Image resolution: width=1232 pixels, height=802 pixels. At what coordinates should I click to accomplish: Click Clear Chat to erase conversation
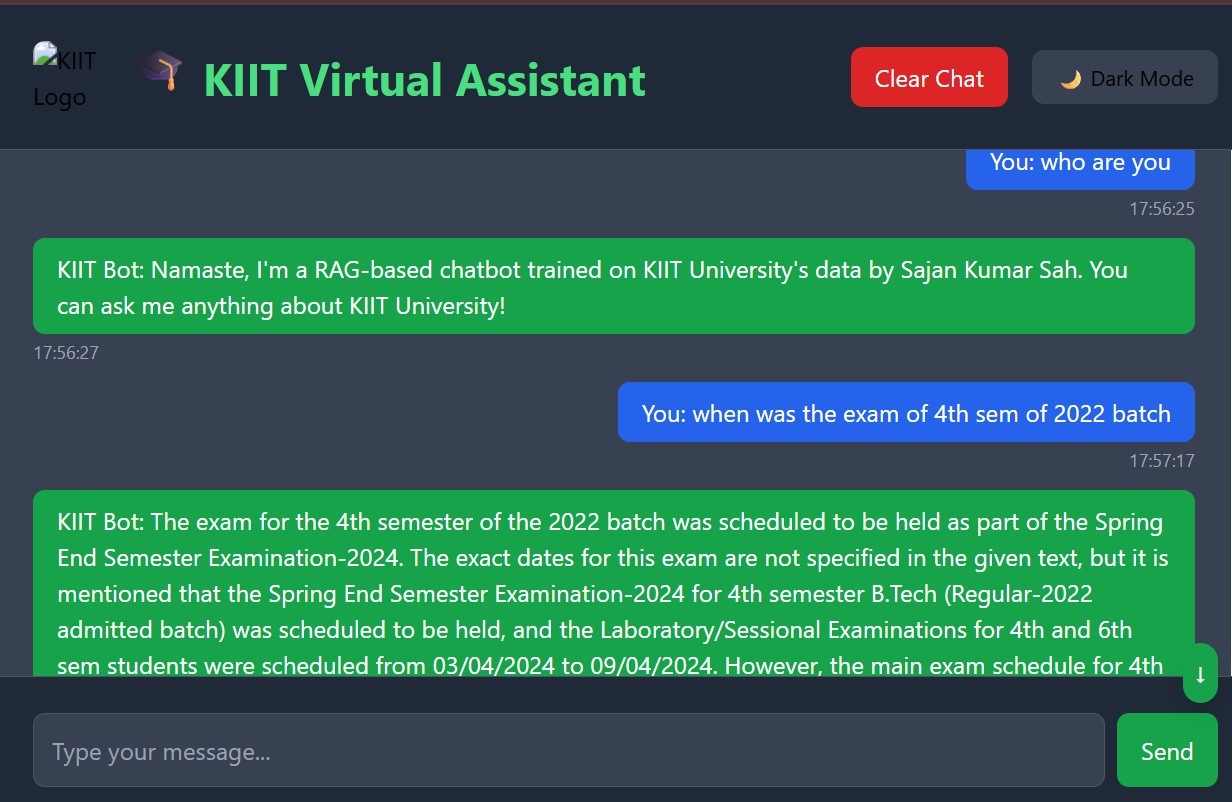pyautogui.click(x=929, y=77)
